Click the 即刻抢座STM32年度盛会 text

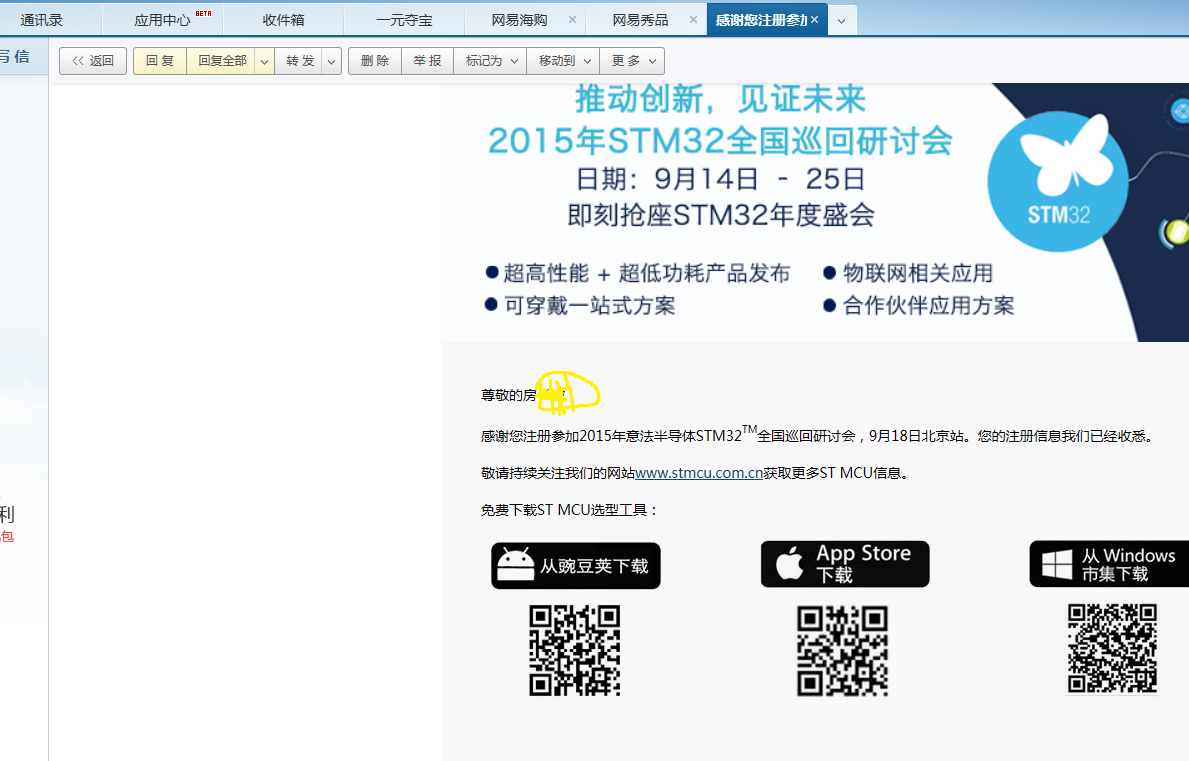720,215
